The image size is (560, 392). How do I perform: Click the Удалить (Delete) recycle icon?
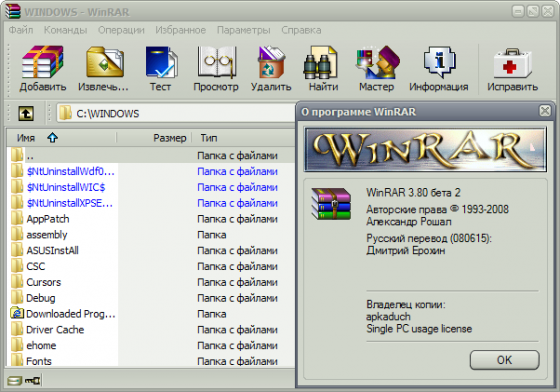point(271,61)
